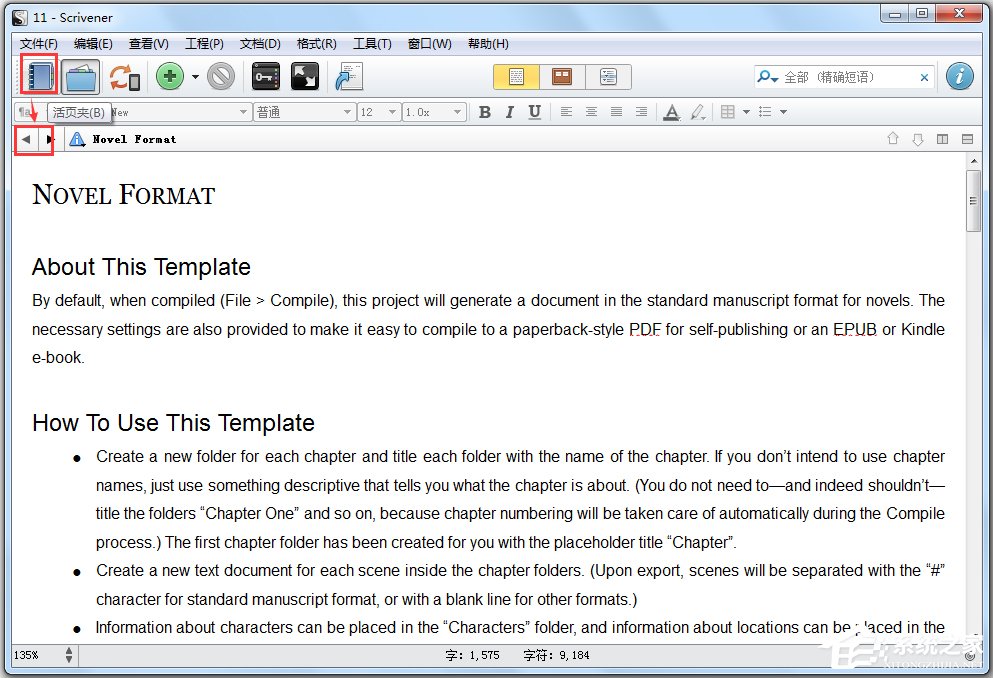The image size is (993, 678).
Task: Open the font size 12 dropdown
Action: (x=379, y=112)
